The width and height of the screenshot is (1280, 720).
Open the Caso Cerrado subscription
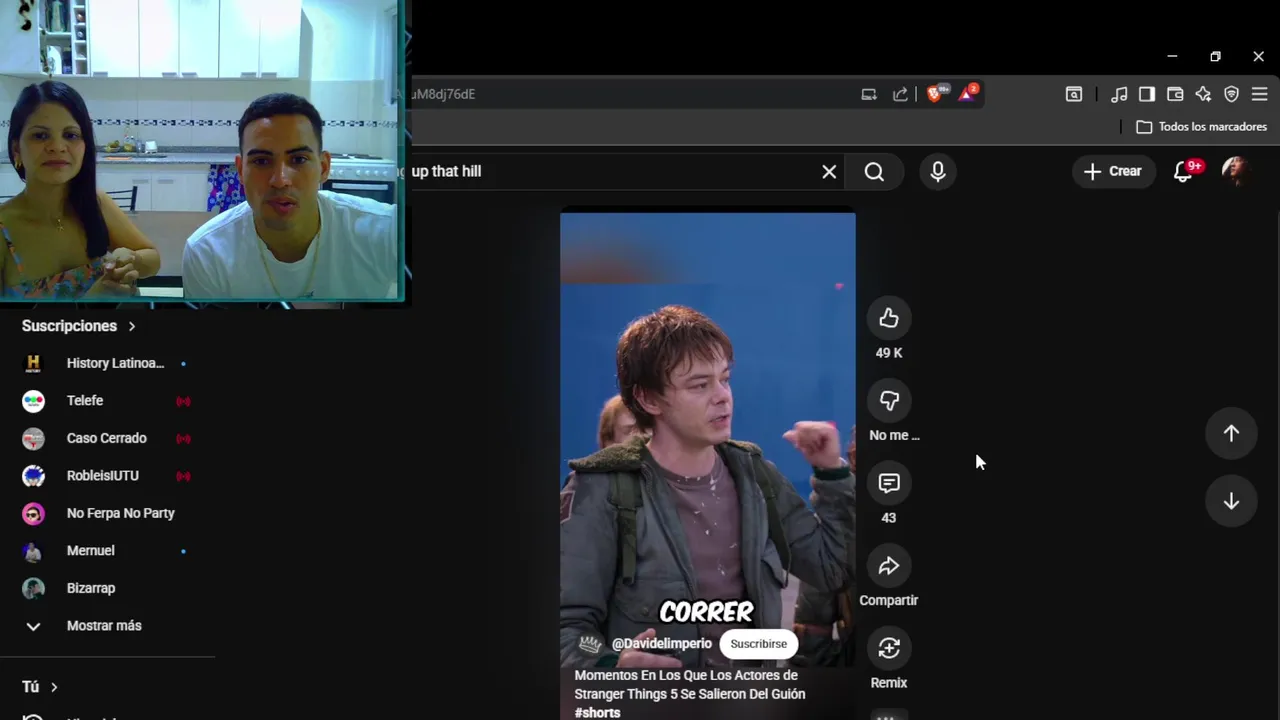pos(107,438)
